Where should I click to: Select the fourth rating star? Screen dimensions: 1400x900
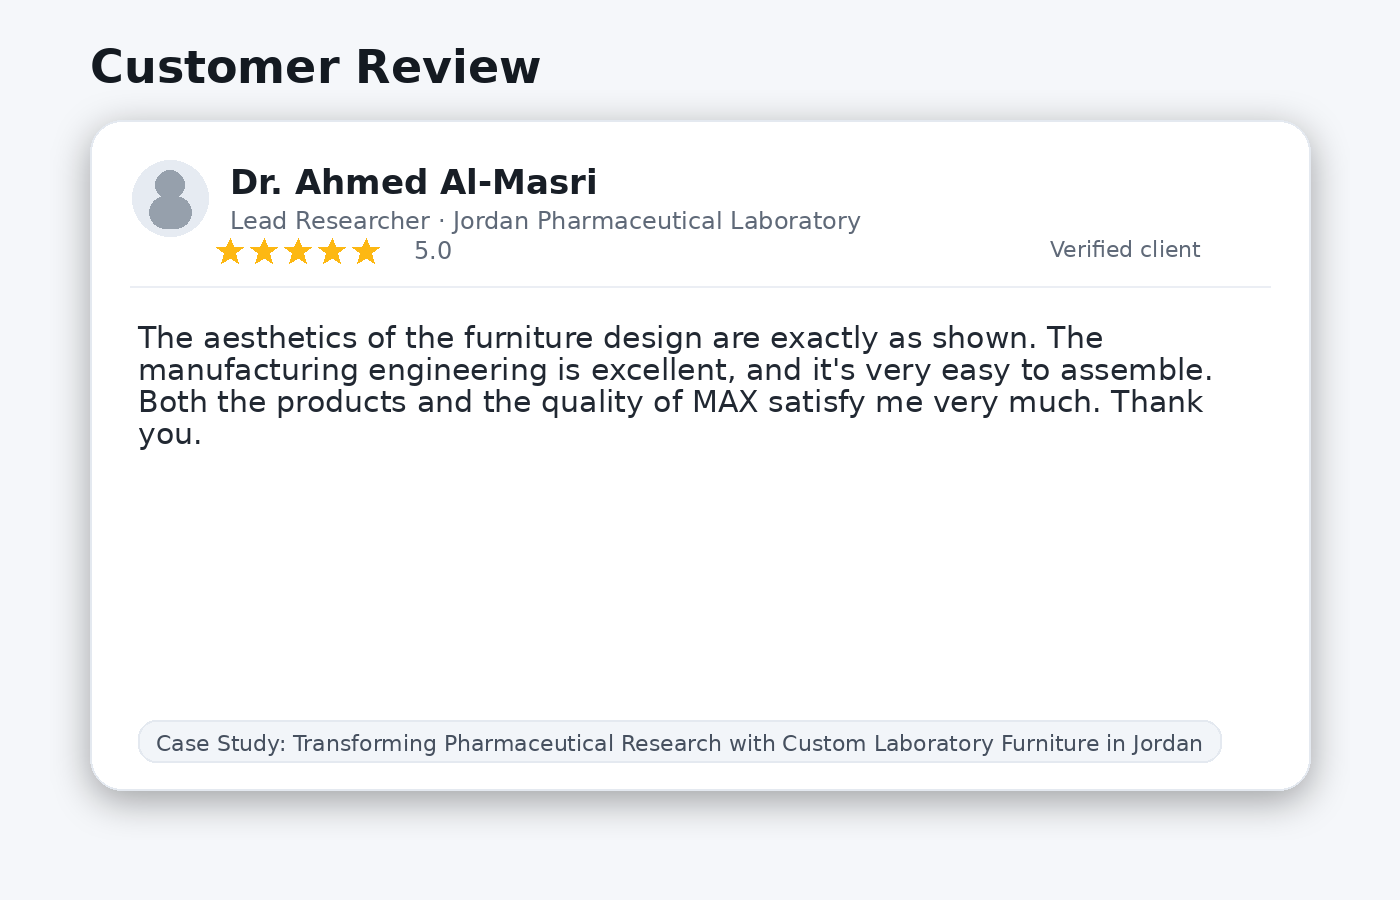coord(332,251)
